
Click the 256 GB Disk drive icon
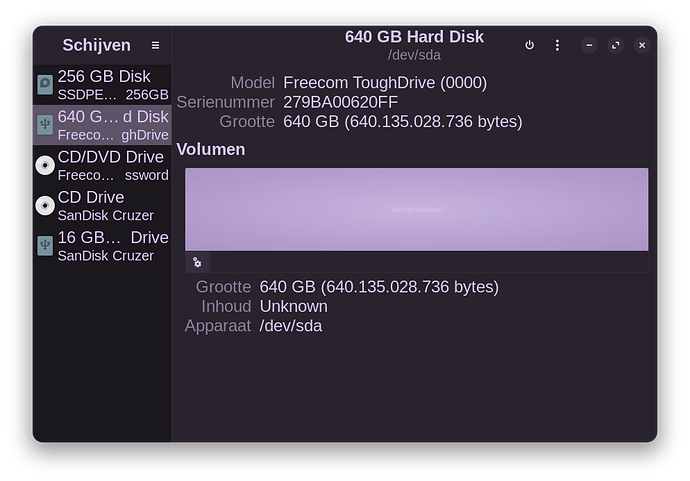click(x=45, y=85)
